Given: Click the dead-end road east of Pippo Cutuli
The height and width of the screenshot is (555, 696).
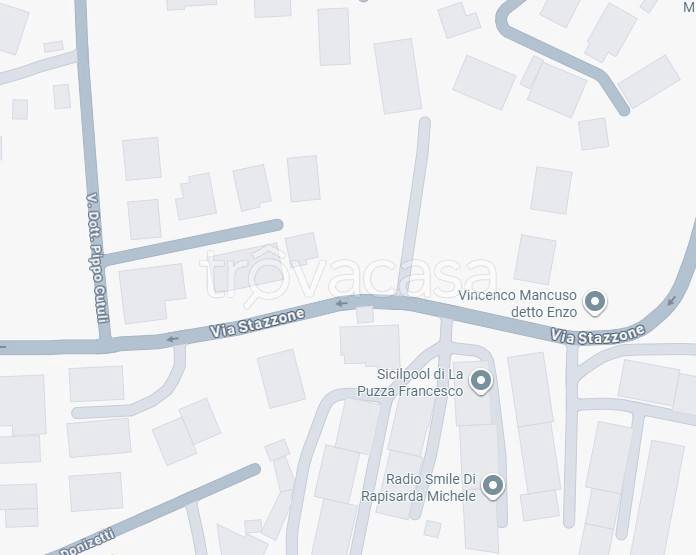Looking at the screenshot, I should click(193, 242).
